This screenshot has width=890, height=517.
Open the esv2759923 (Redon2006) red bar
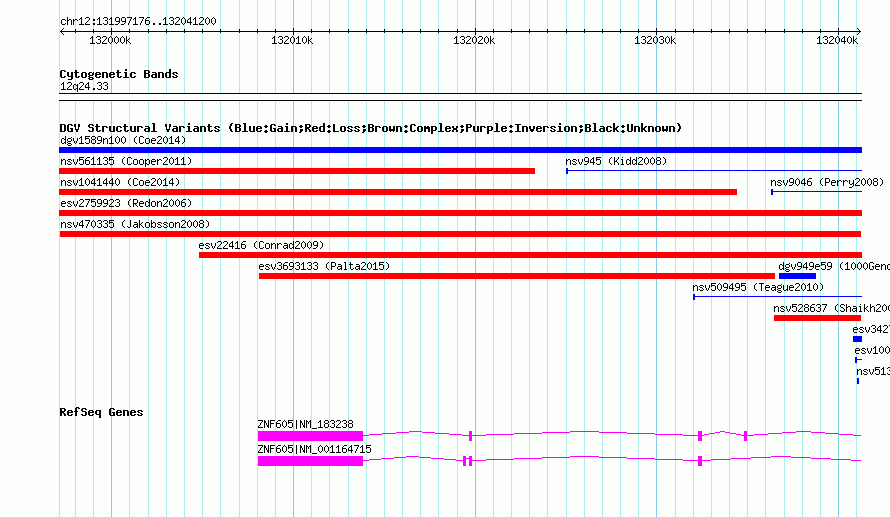[460, 213]
